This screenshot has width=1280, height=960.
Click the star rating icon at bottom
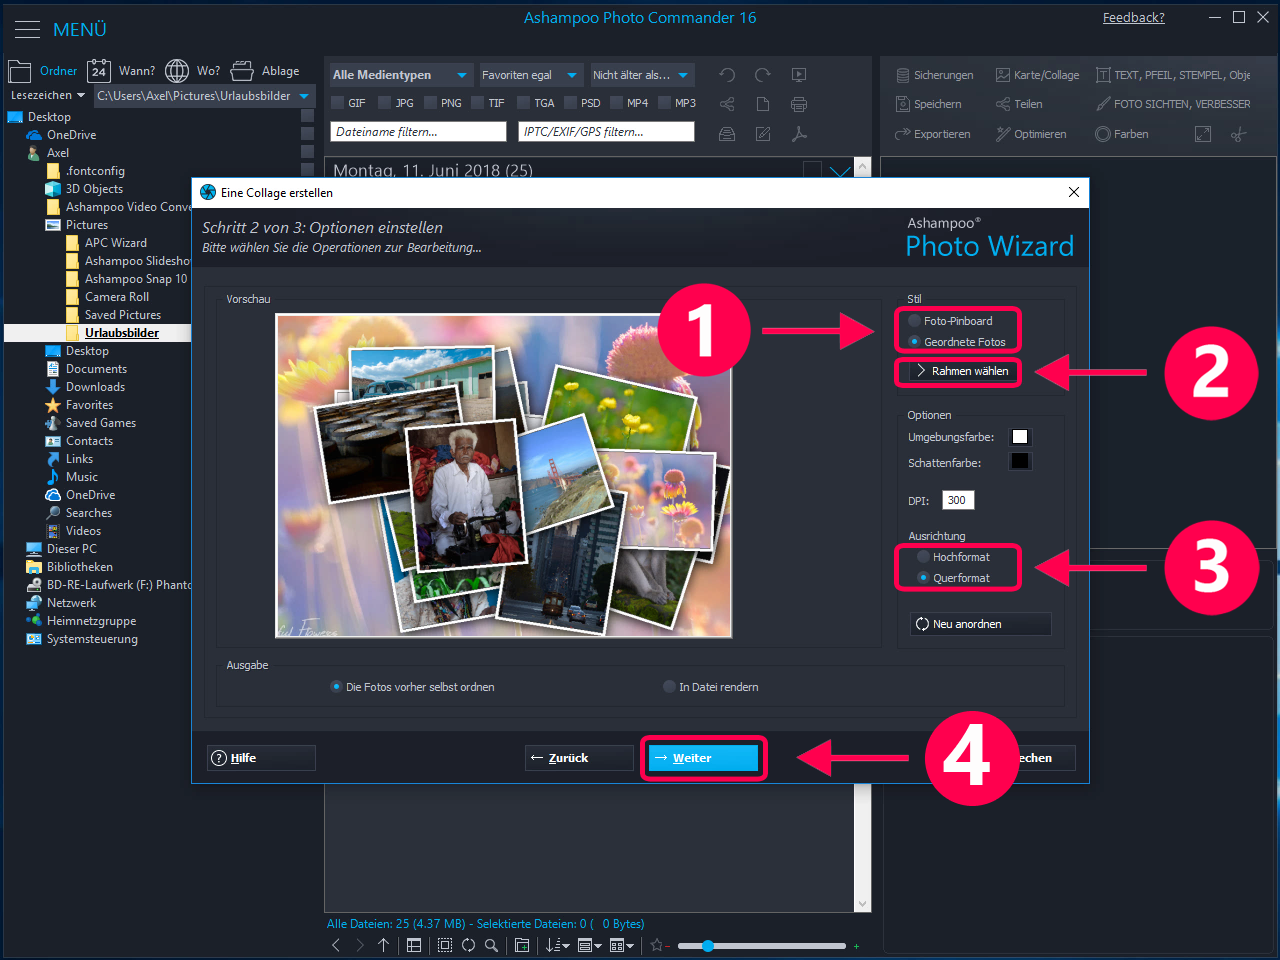click(657, 945)
